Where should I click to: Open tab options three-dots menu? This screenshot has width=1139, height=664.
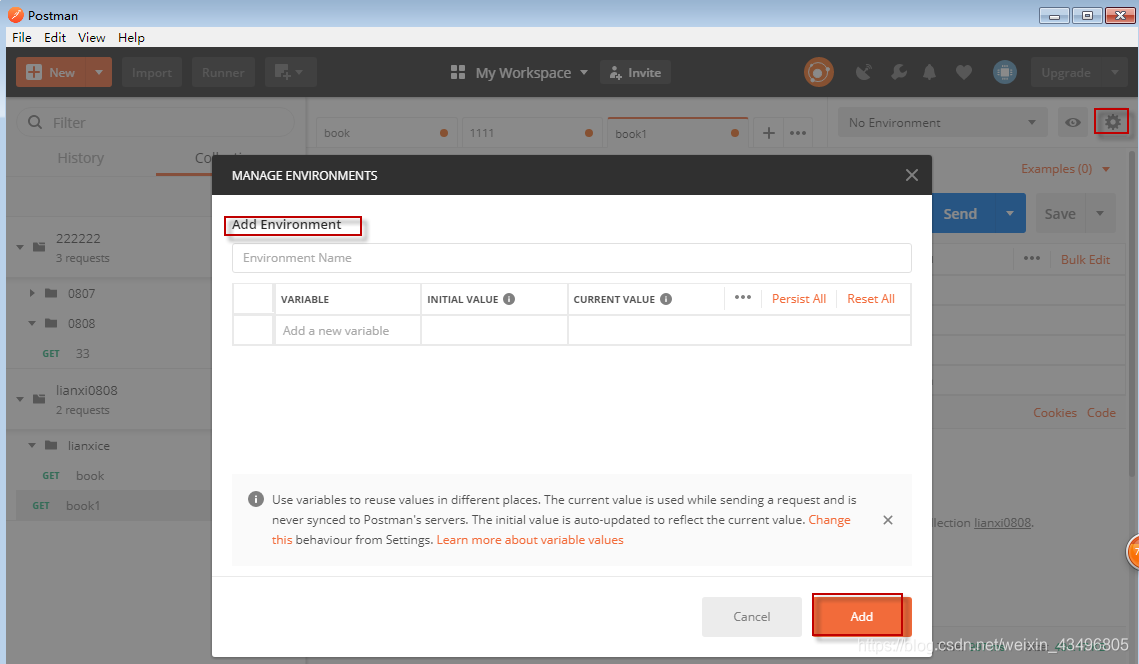coord(798,133)
